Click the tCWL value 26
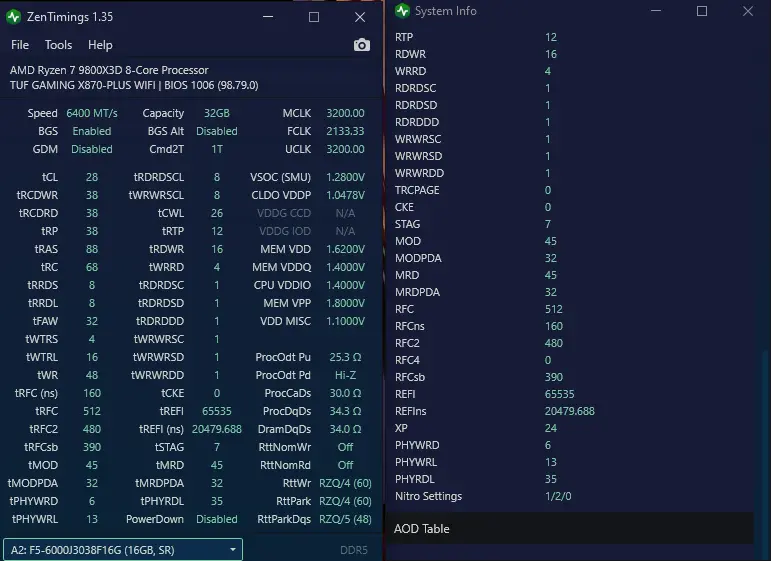 [217, 213]
